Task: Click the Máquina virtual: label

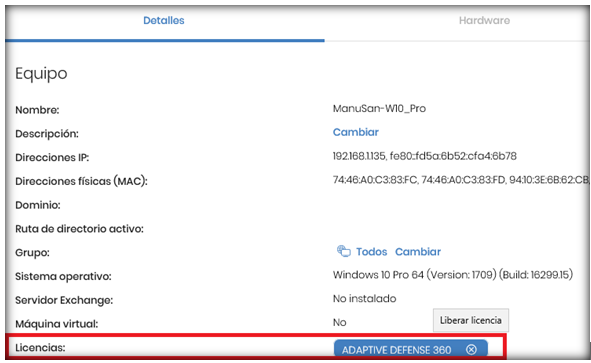Action: [x=57, y=324]
